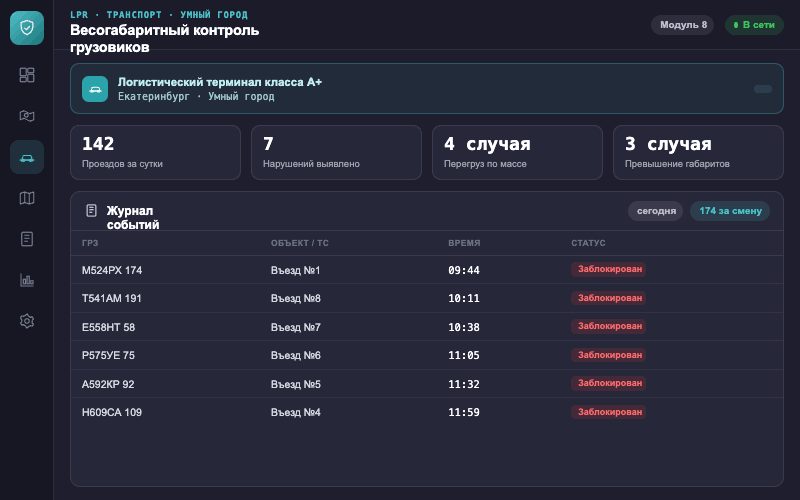Click the shield logo icon
The height and width of the screenshot is (500, 800).
click(x=27, y=28)
